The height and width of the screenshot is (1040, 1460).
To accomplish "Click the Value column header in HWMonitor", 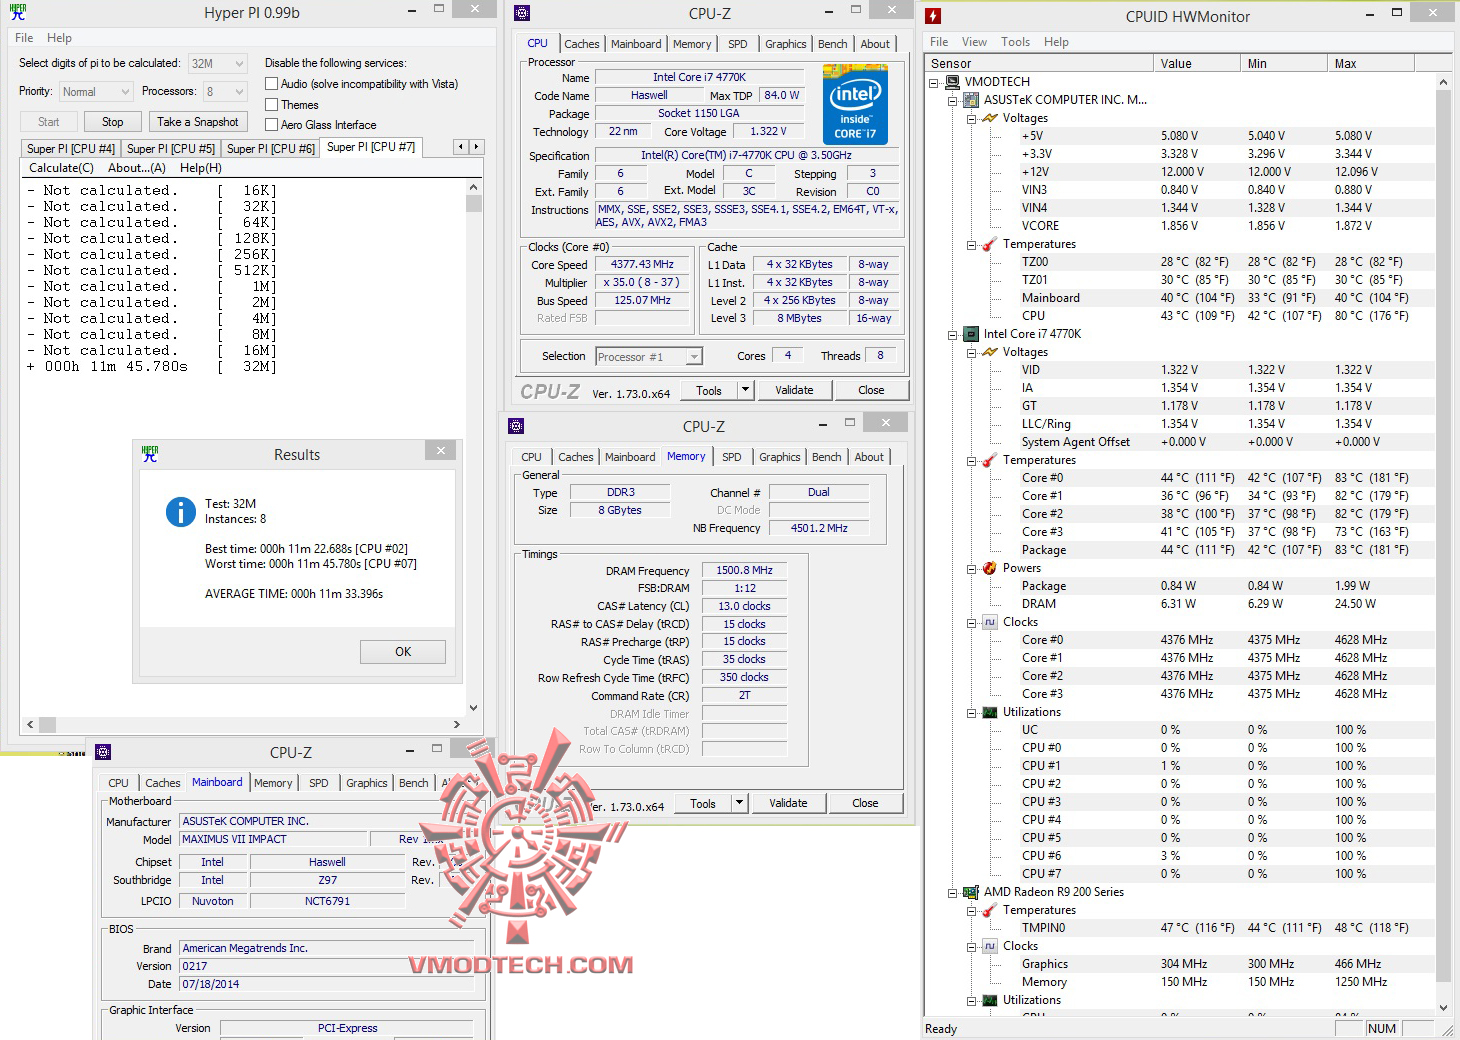I will (x=1197, y=63).
